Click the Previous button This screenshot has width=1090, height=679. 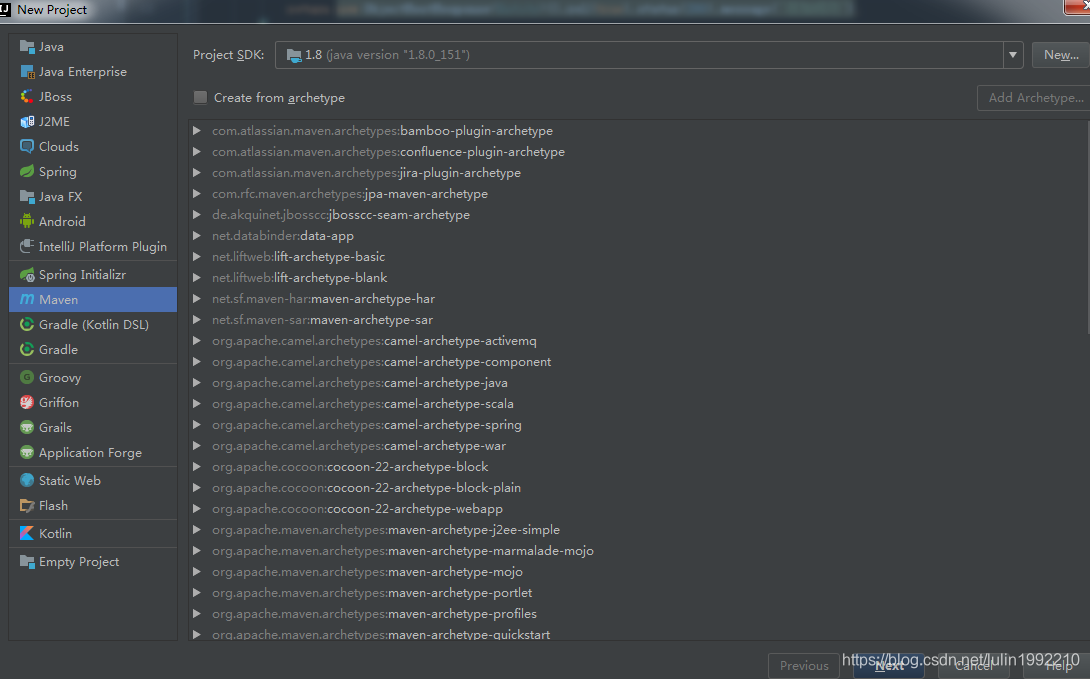[x=804, y=666]
